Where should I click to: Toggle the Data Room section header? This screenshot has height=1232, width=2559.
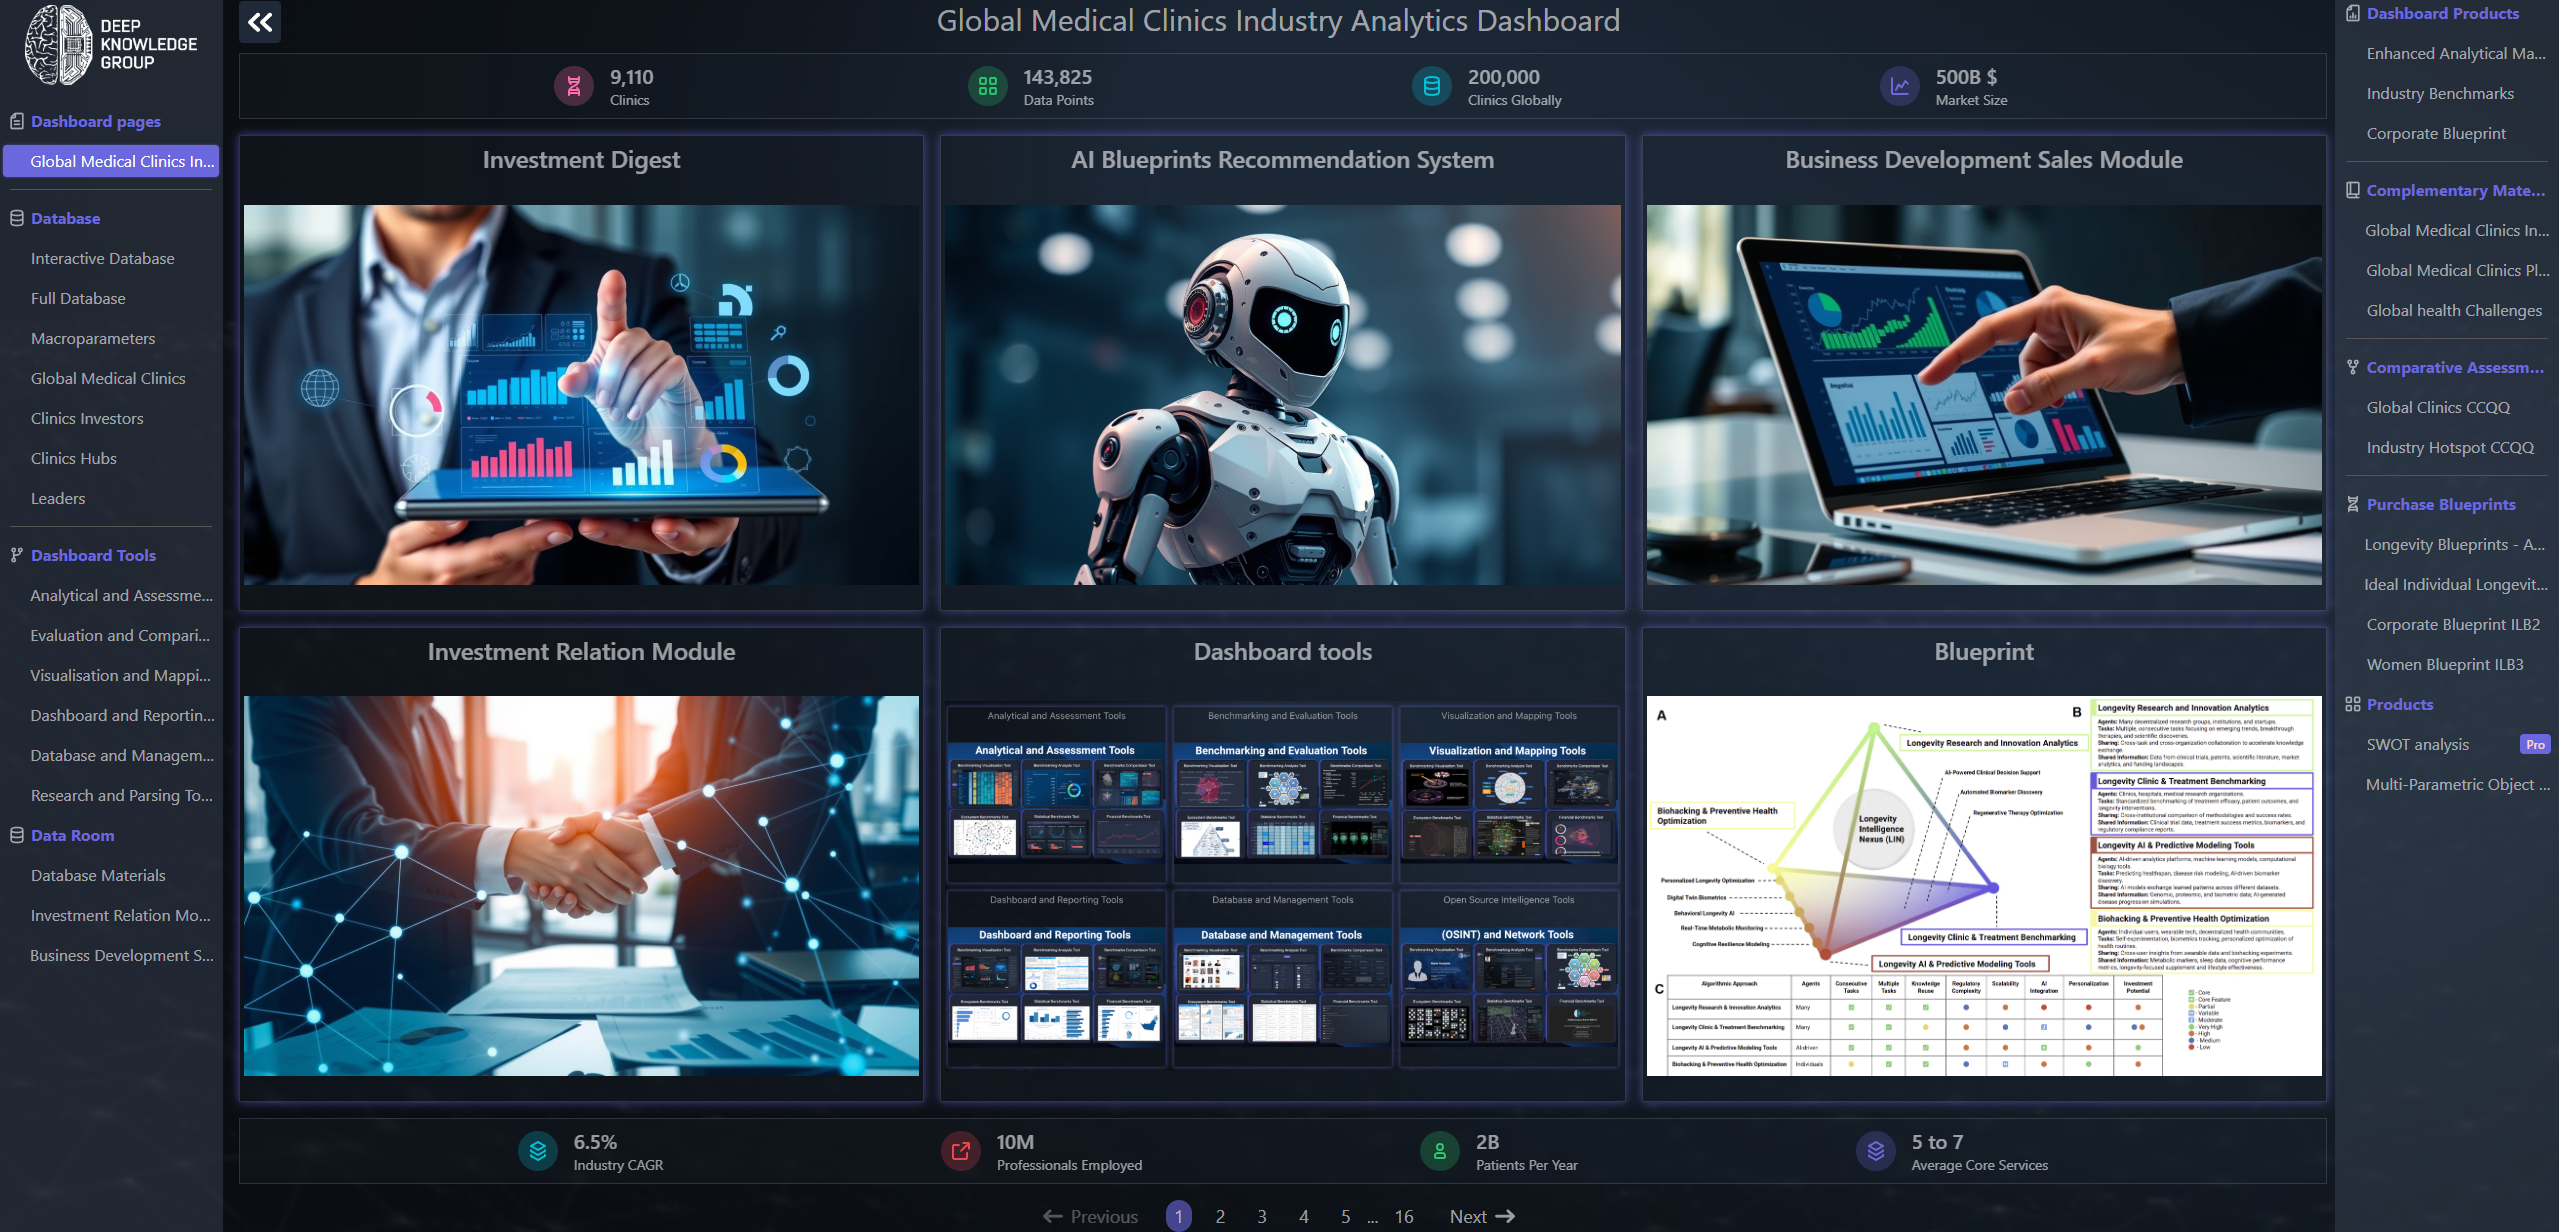point(72,835)
